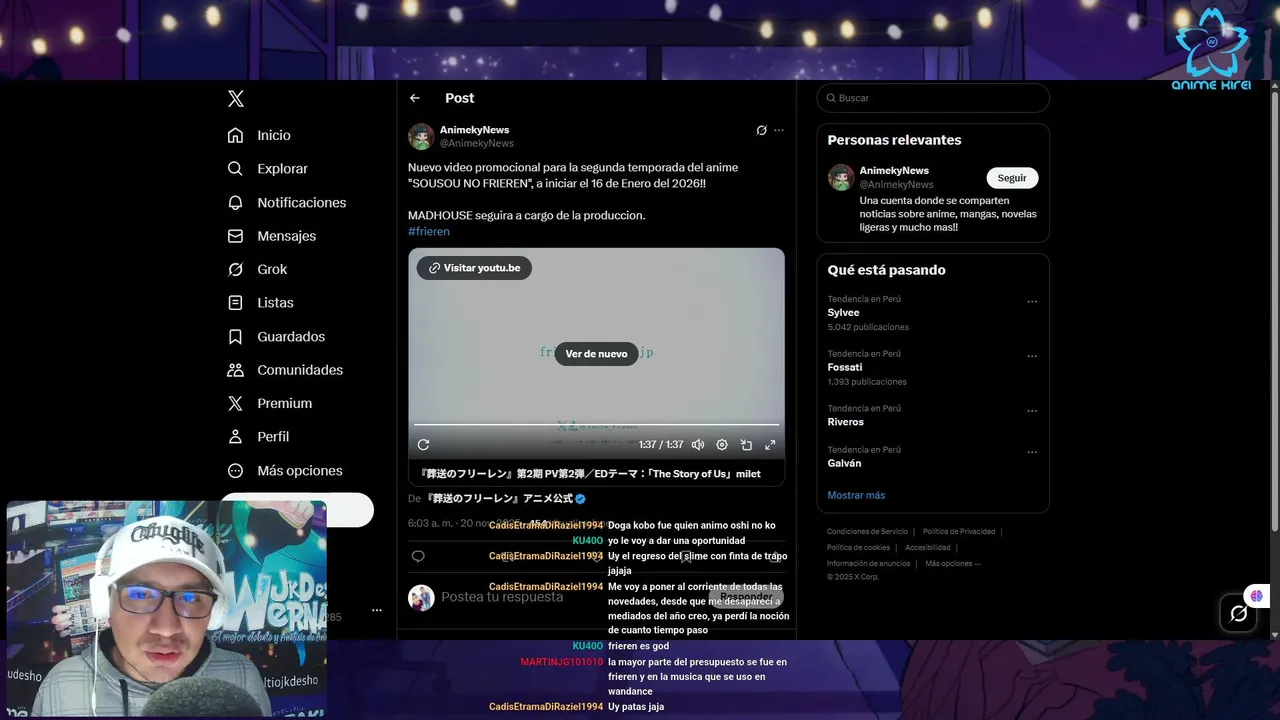This screenshot has height=720, width=1280.
Task: Open options for Fossati trend
Action: pos(1032,356)
